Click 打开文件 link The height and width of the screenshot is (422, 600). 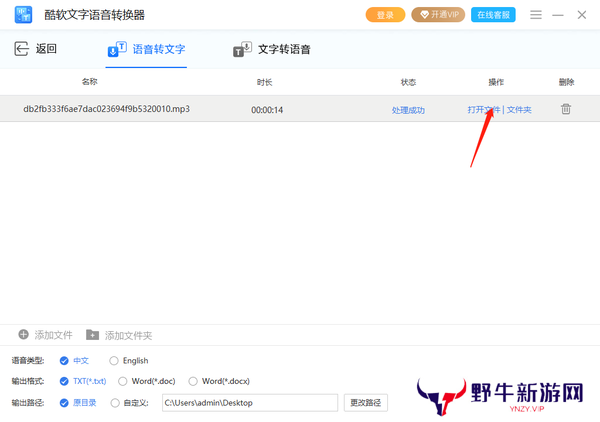[x=484, y=110]
